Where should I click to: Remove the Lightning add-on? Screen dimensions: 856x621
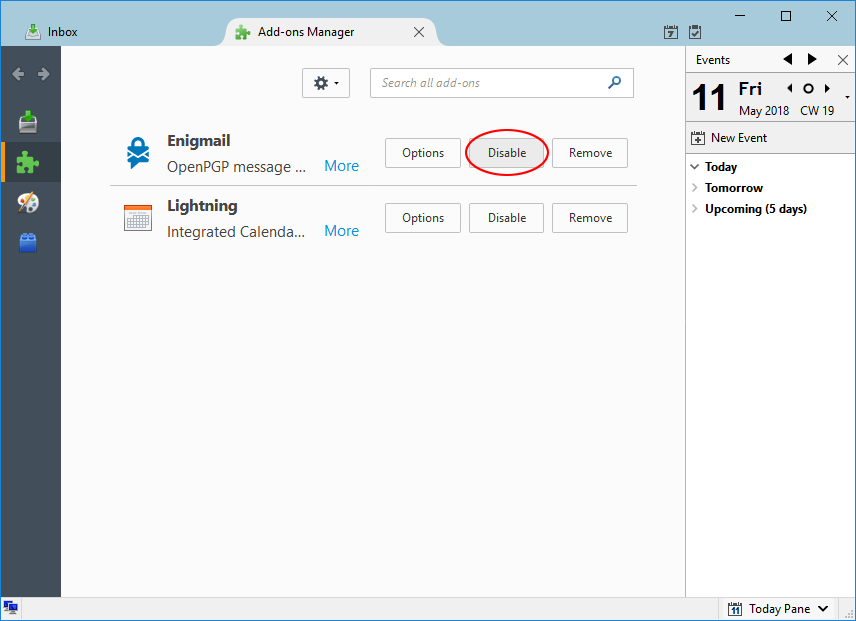pos(590,218)
